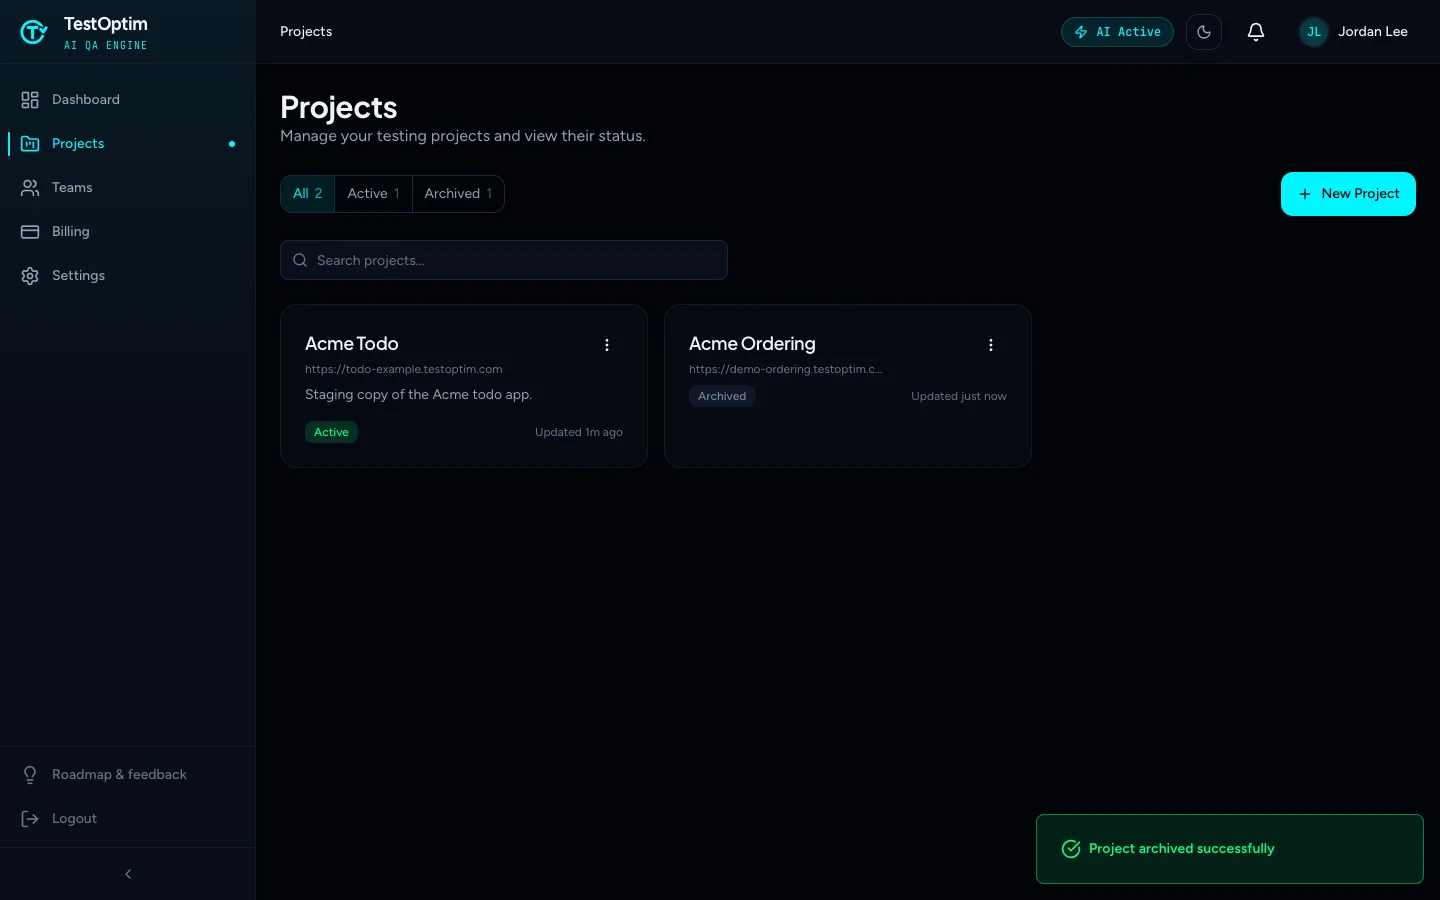Select the All projects tab
The image size is (1440, 900).
tap(308, 194)
